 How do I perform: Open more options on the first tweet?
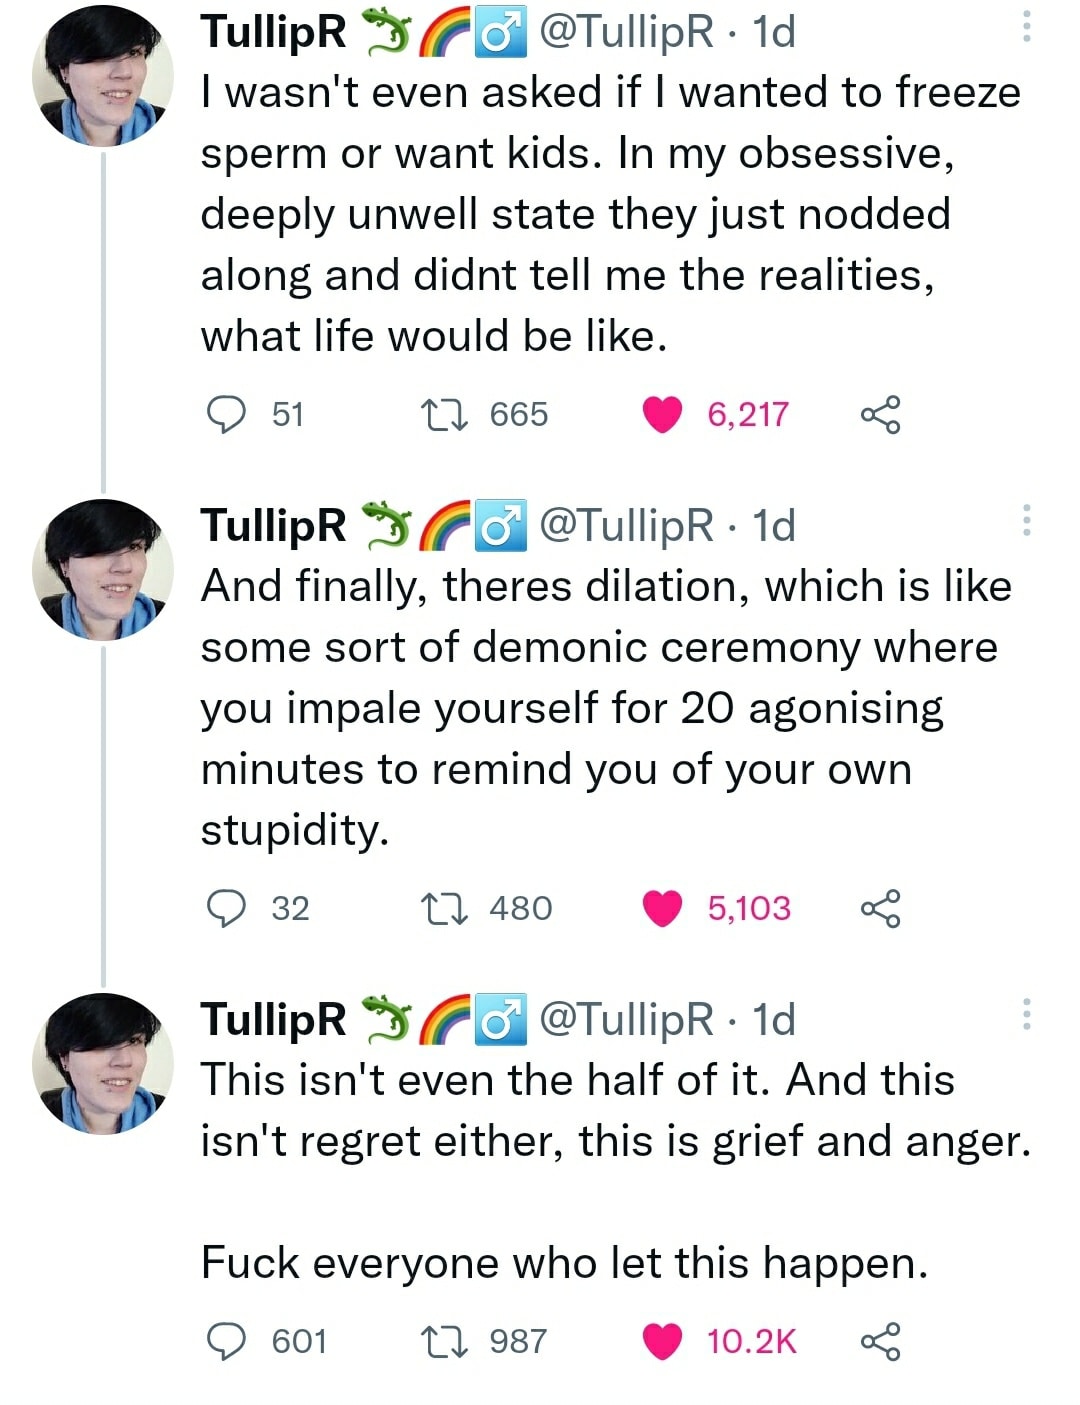(x=1026, y=27)
